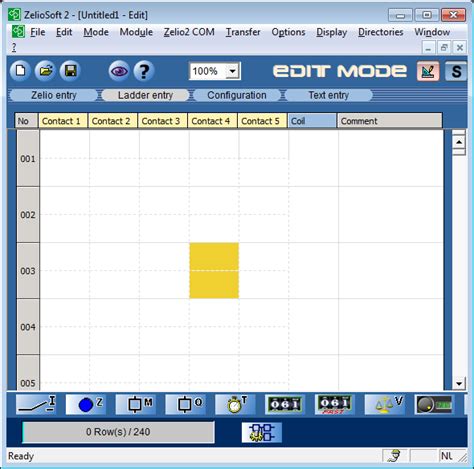Start simulation with the S button

point(456,71)
